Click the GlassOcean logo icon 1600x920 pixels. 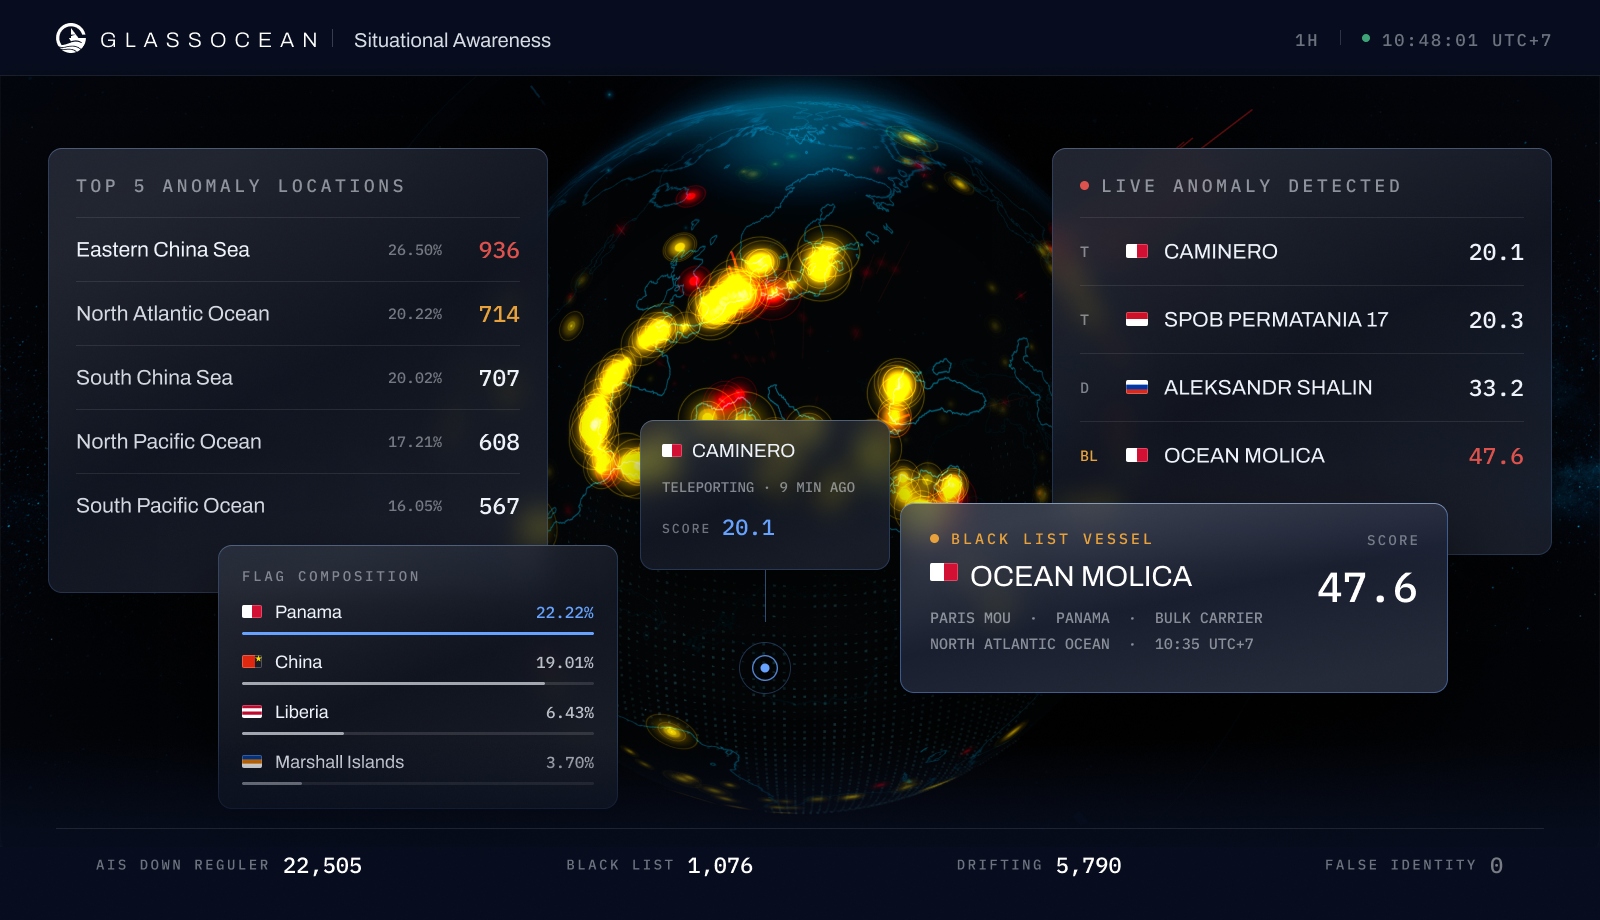click(71, 39)
